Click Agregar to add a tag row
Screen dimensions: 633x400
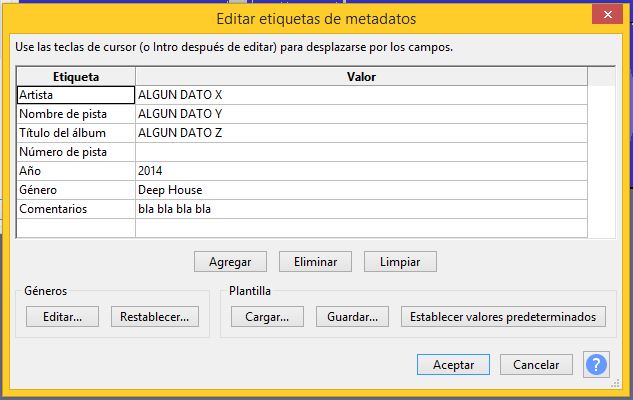click(230, 262)
